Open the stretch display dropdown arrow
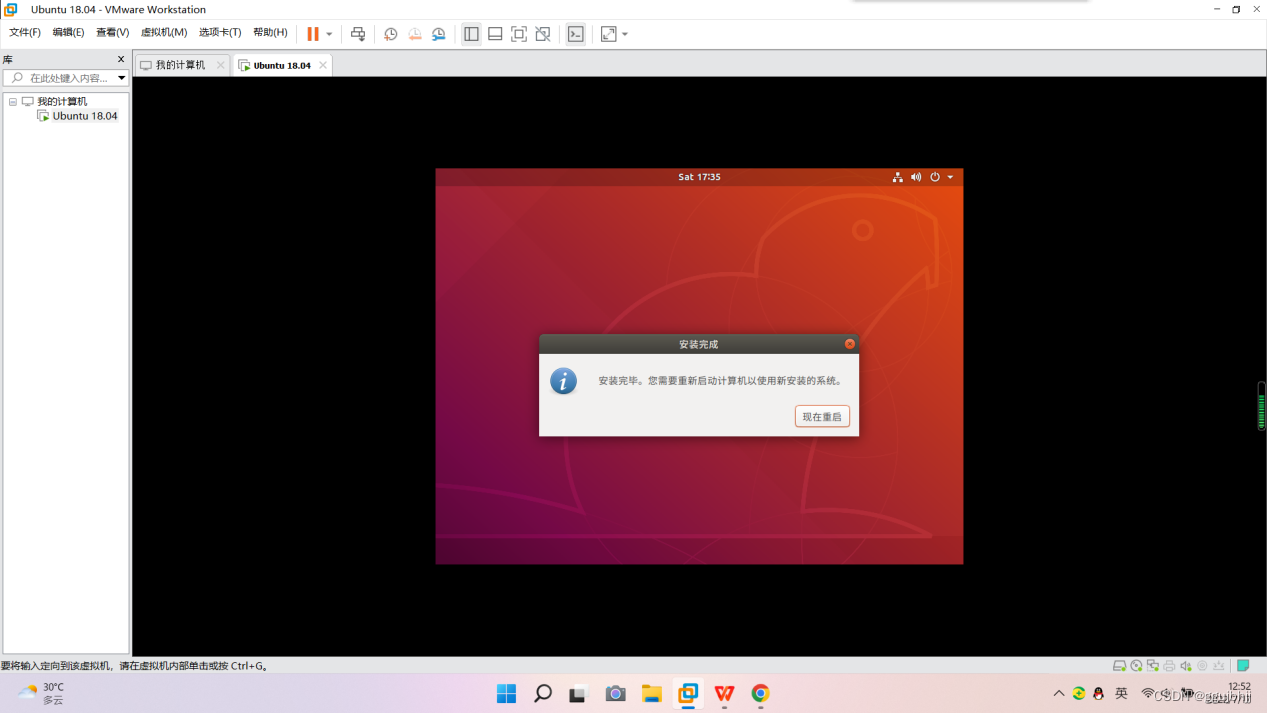 625,34
